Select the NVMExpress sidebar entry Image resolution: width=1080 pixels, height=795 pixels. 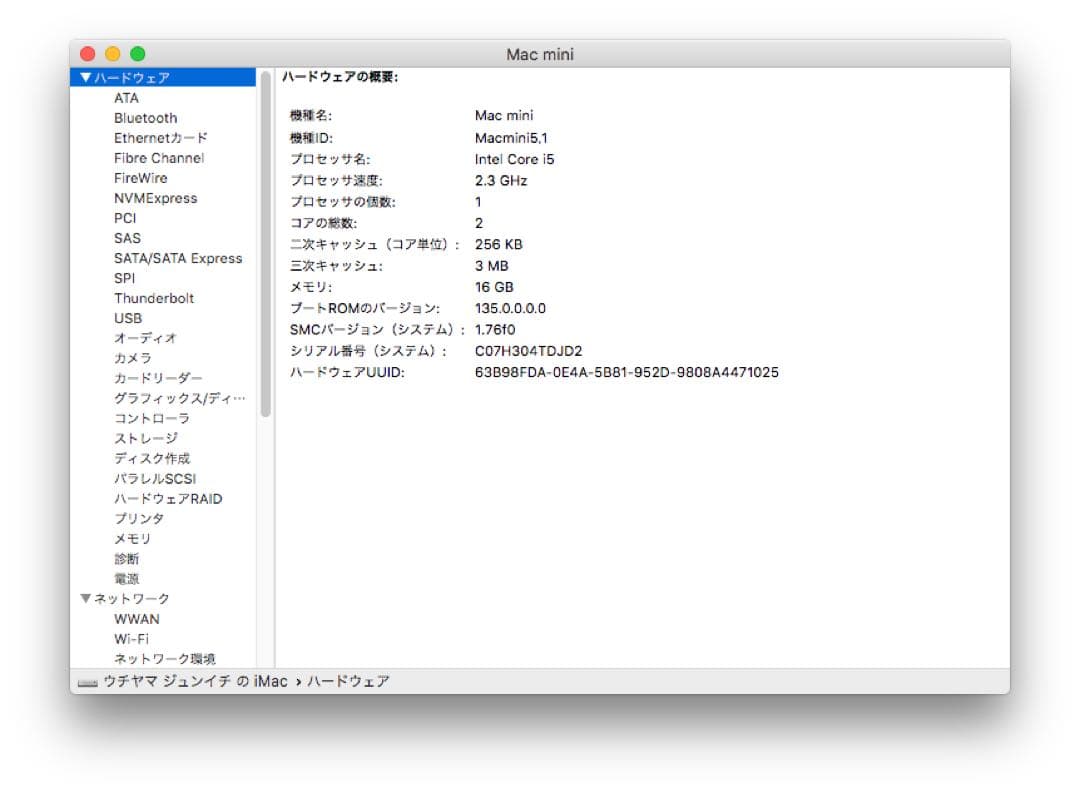coord(156,198)
